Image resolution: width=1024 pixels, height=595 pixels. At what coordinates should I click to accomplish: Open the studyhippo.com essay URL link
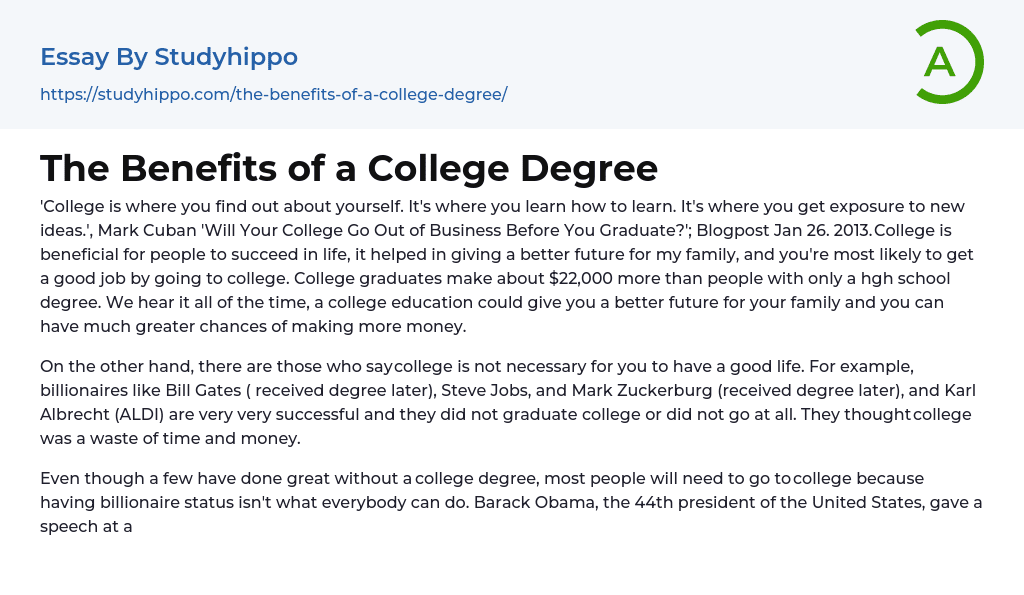click(x=273, y=94)
